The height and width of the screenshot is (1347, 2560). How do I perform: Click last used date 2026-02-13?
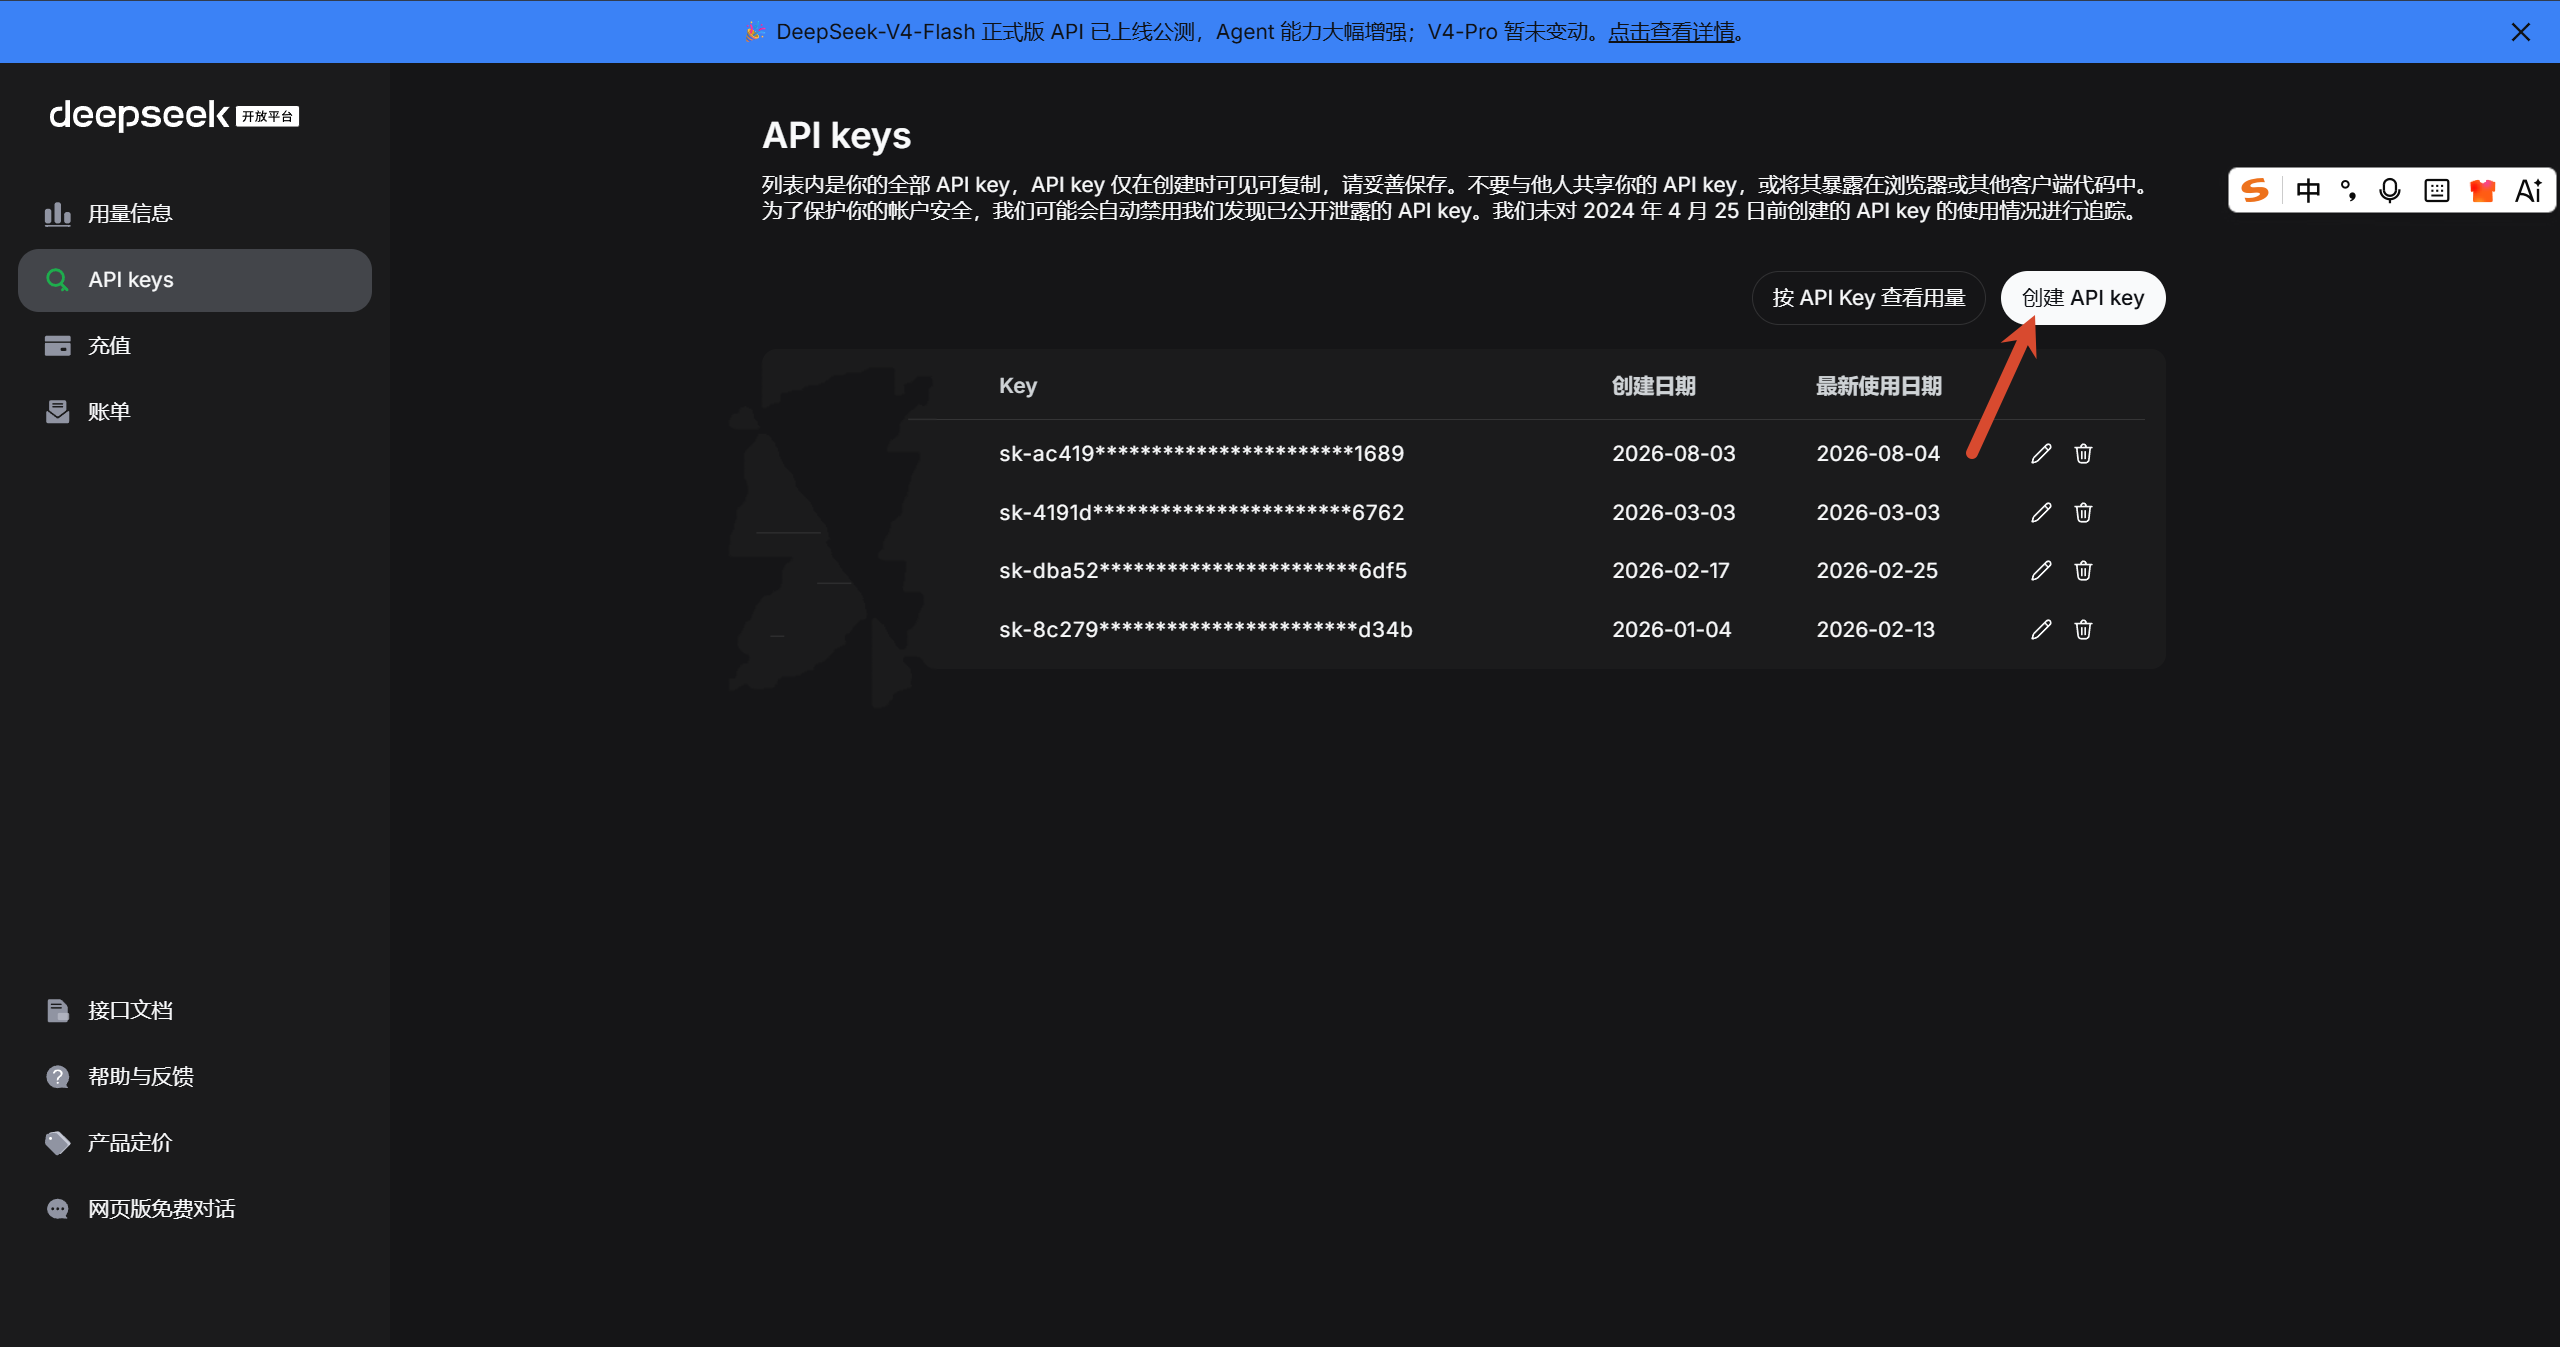click(x=1876, y=630)
